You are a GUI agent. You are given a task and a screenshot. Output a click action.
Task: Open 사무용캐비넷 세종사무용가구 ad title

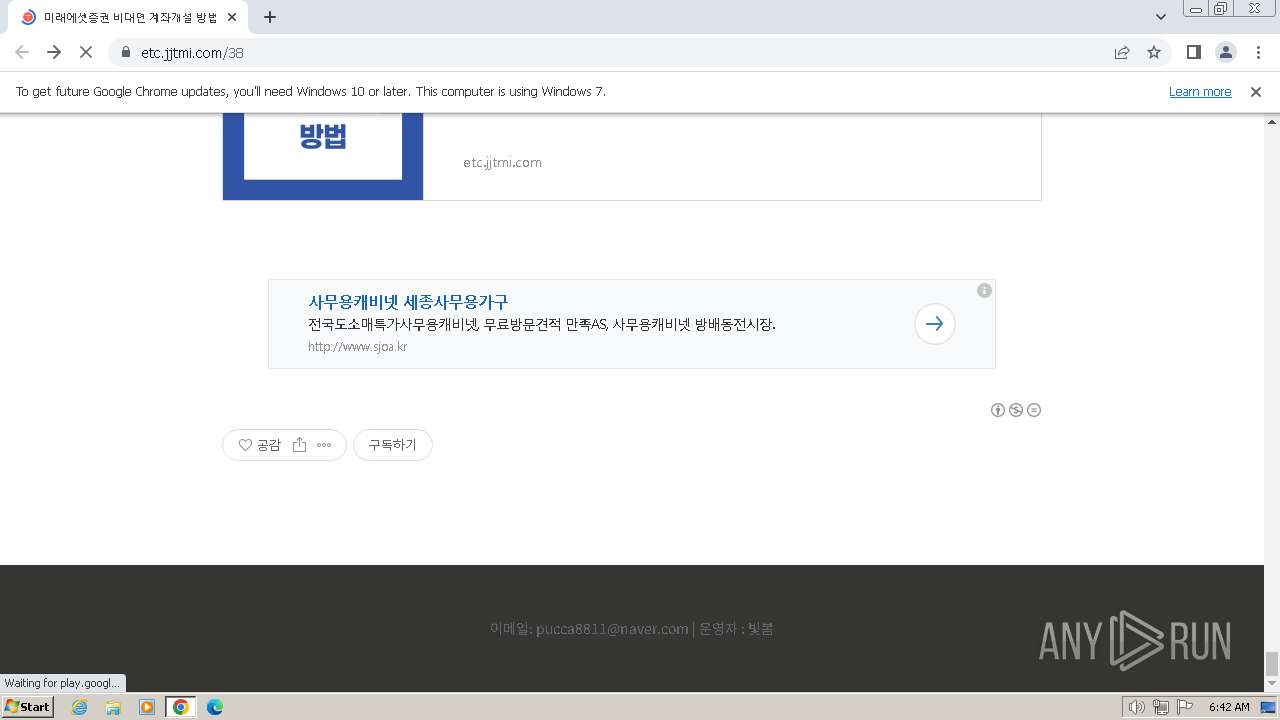(408, 301)
